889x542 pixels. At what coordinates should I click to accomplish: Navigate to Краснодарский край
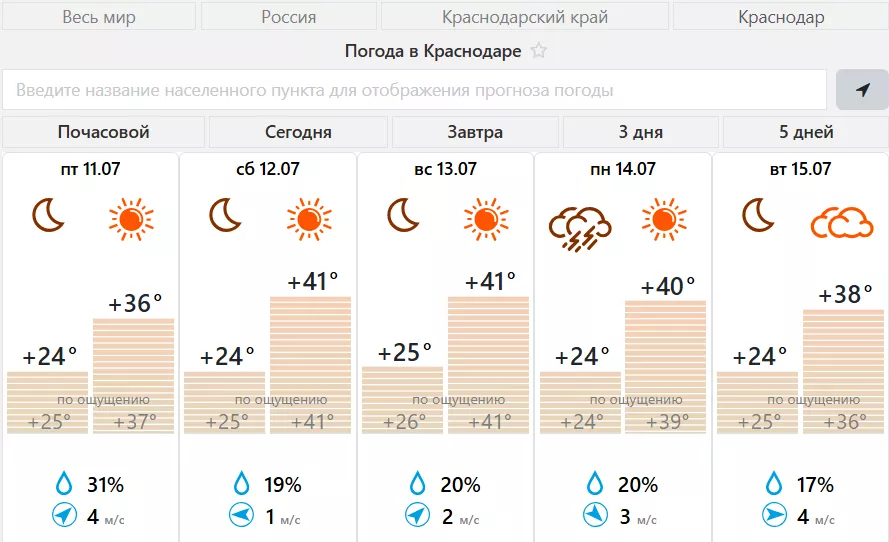coord(525,17)
